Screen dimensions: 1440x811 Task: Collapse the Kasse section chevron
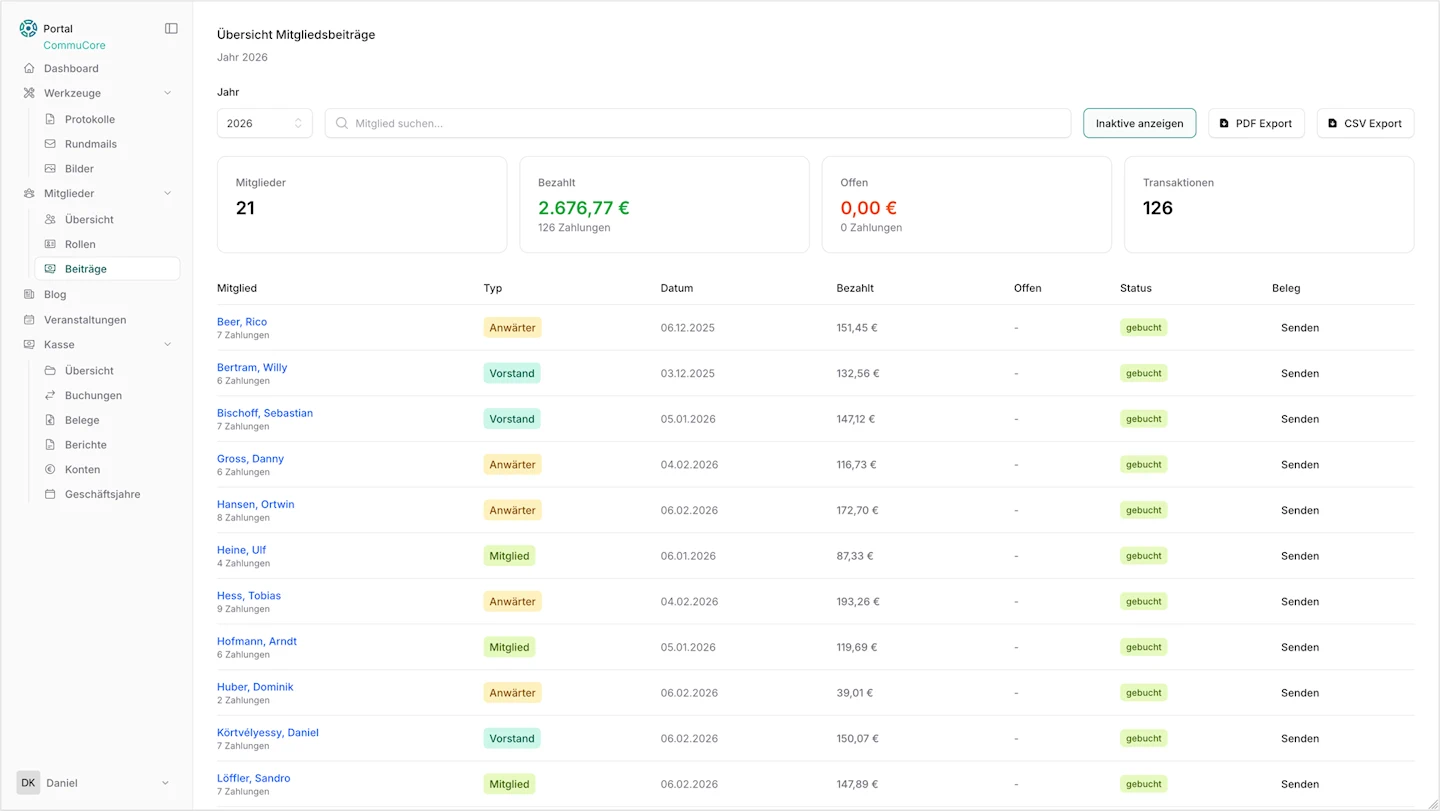click(x=167, y=345)
